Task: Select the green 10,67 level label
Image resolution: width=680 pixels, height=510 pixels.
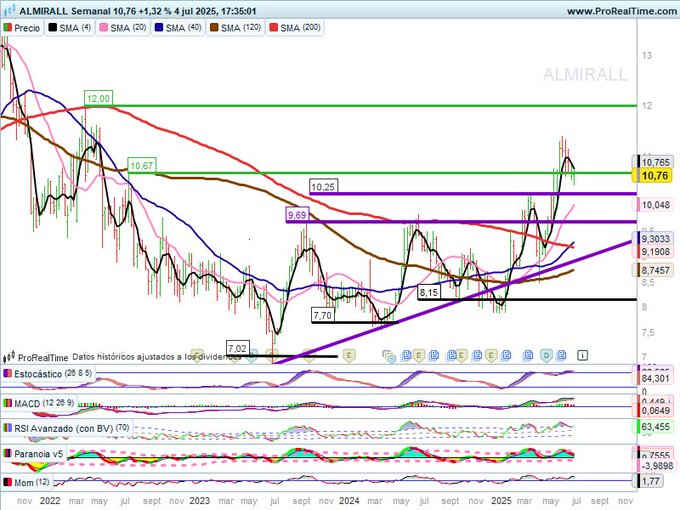Action: [142, 166]
